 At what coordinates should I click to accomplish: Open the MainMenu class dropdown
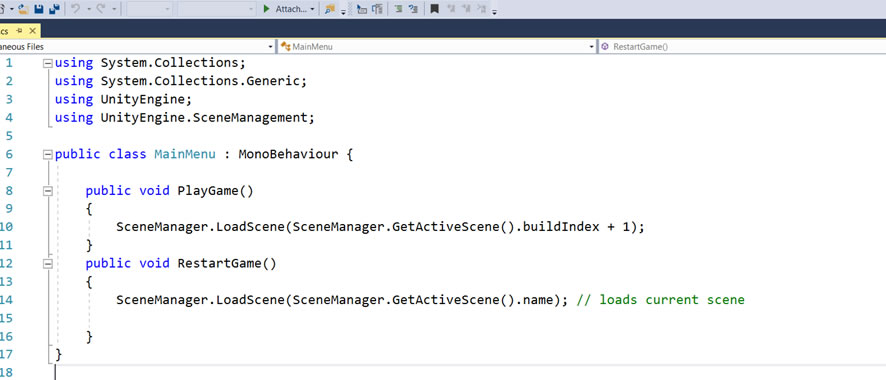437,47
